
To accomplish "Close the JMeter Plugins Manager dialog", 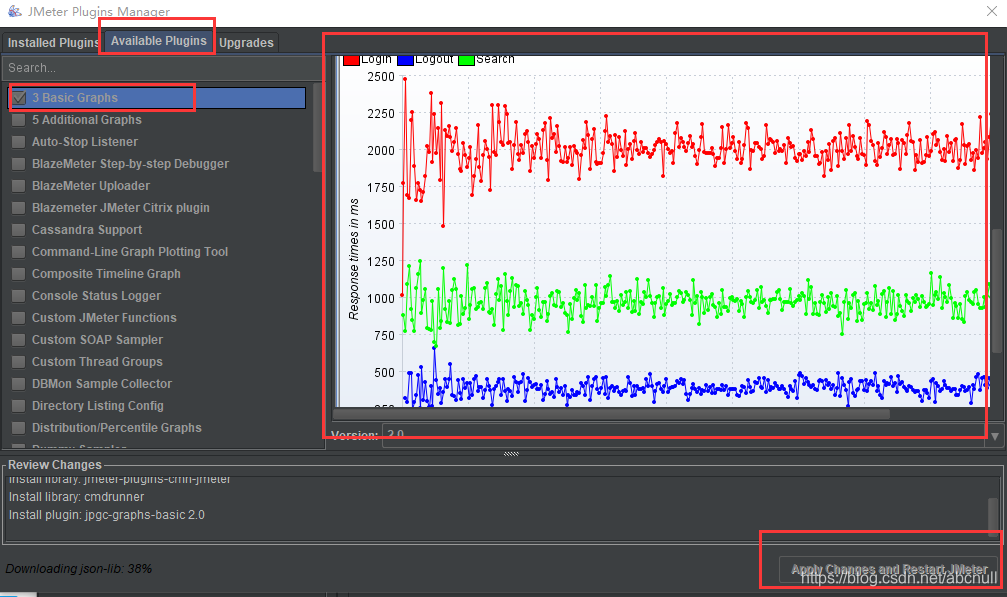I will click(x=992, y=11).
